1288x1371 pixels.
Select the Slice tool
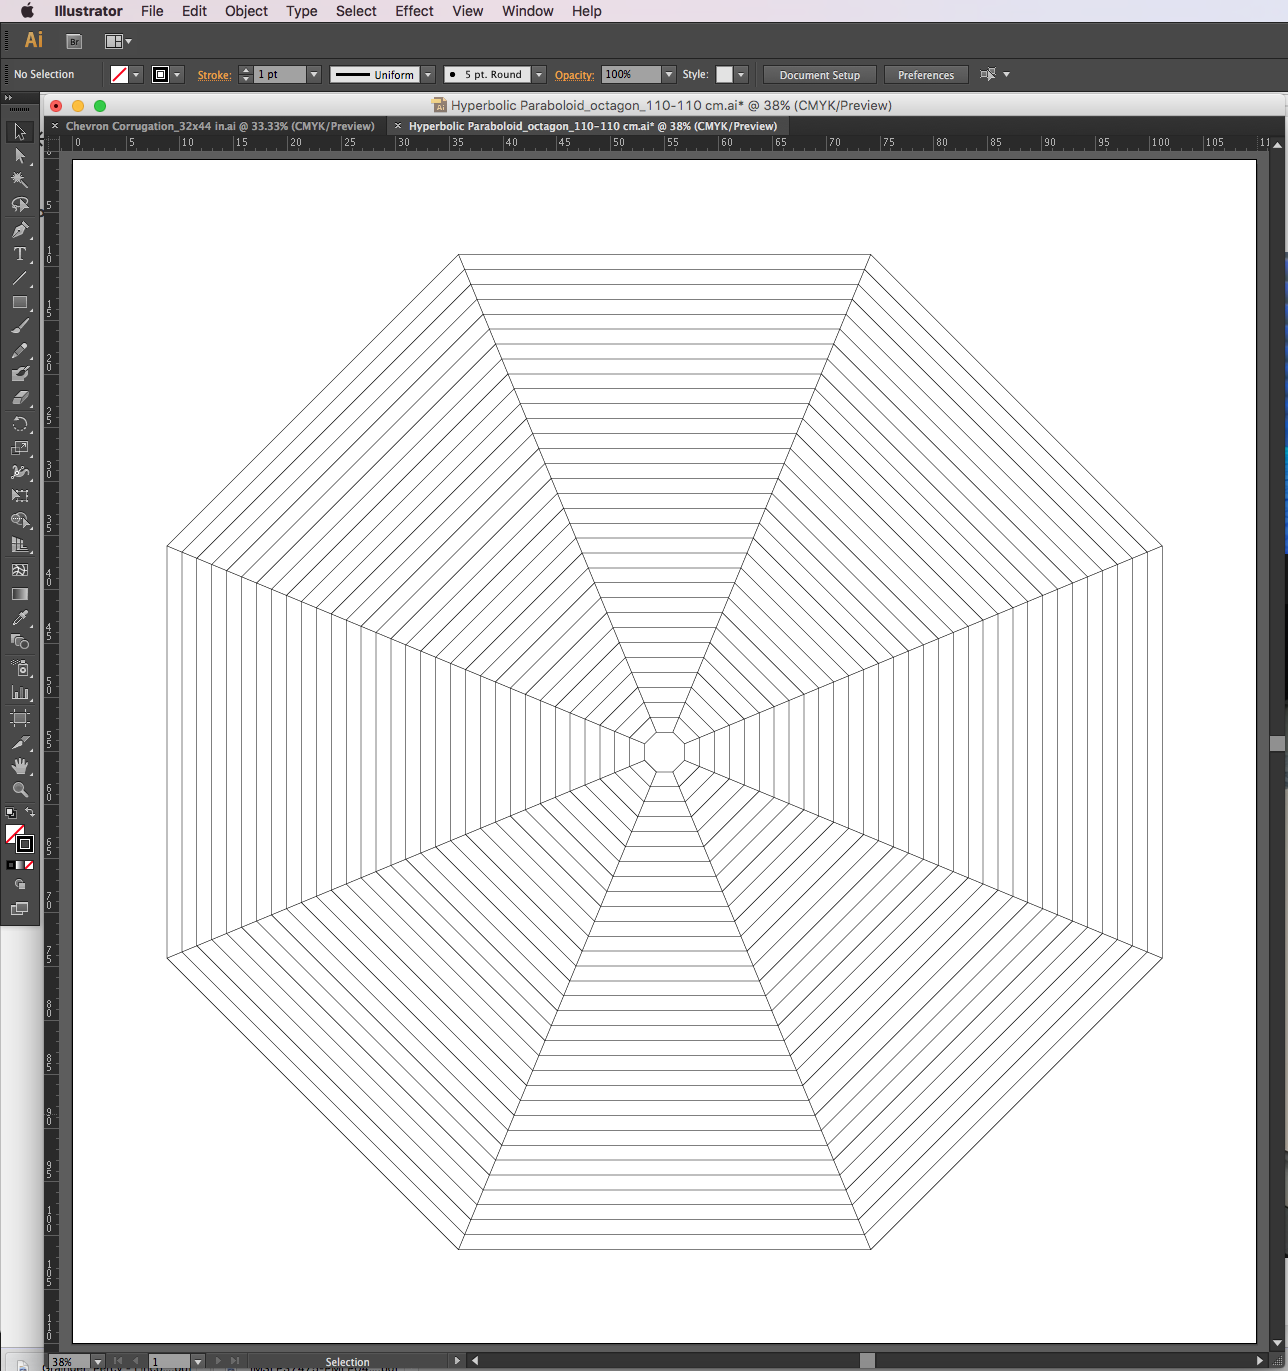(19, 742)
